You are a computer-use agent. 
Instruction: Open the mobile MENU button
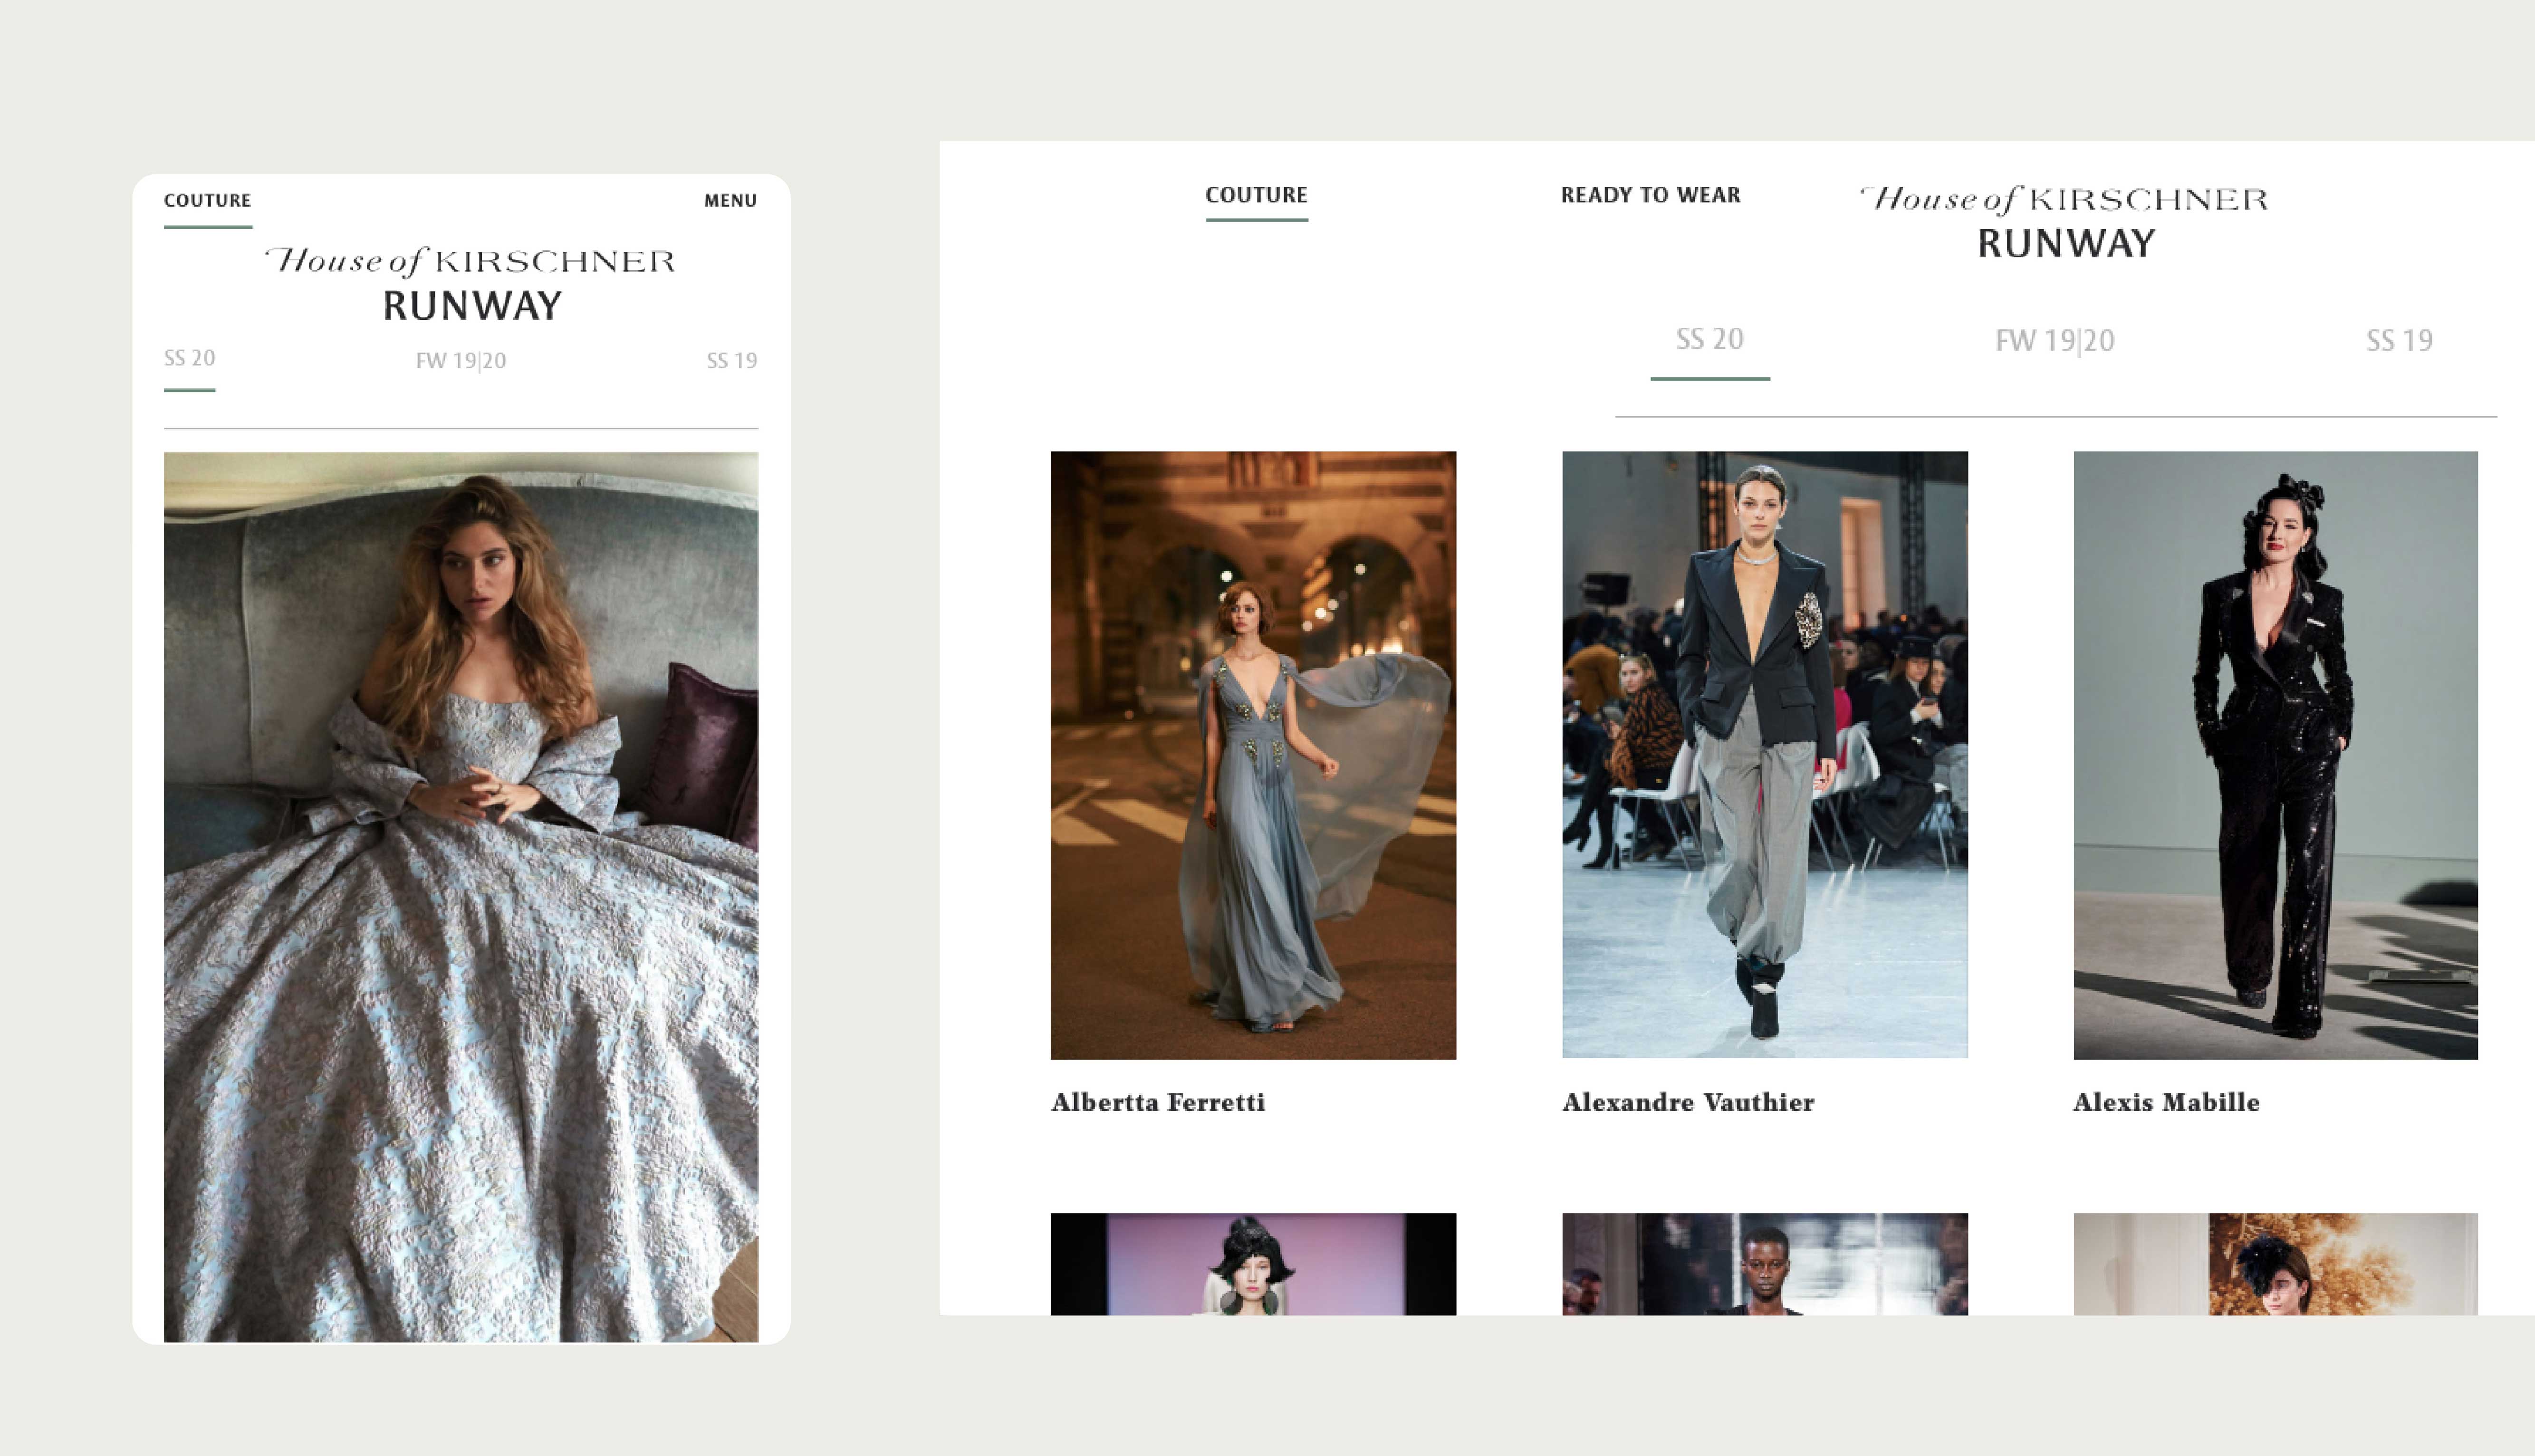pyautogui.click(x=730, y=201)
